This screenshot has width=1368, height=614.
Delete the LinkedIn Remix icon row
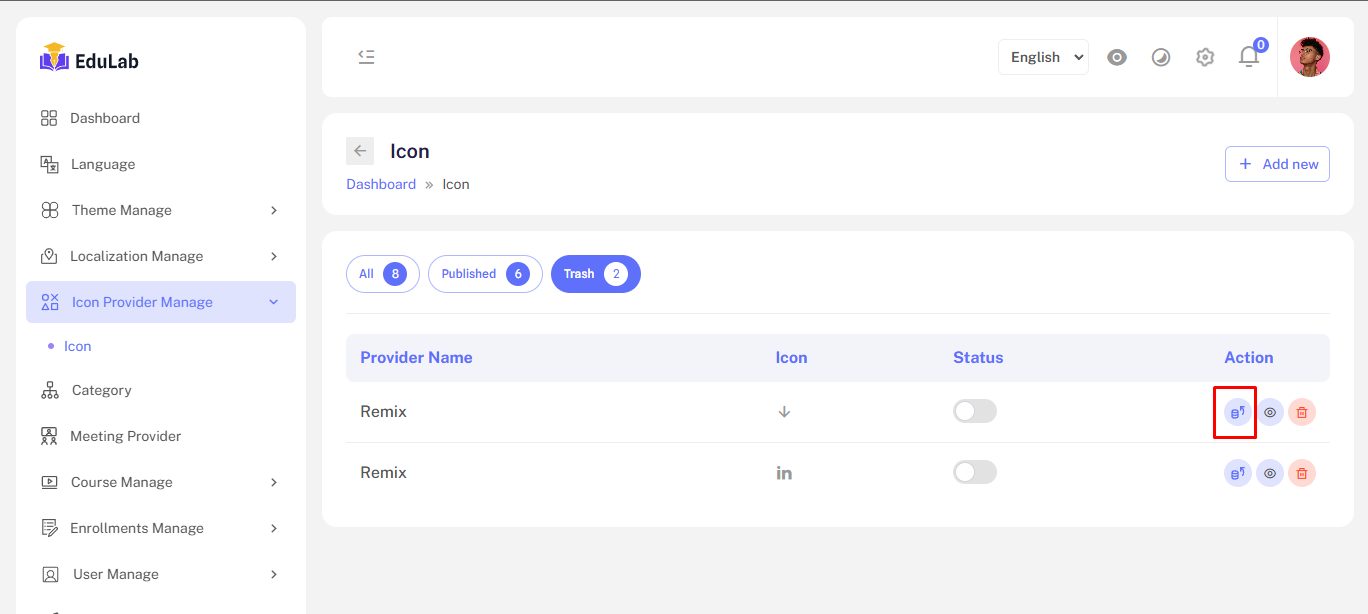(x=1301, y=474)
